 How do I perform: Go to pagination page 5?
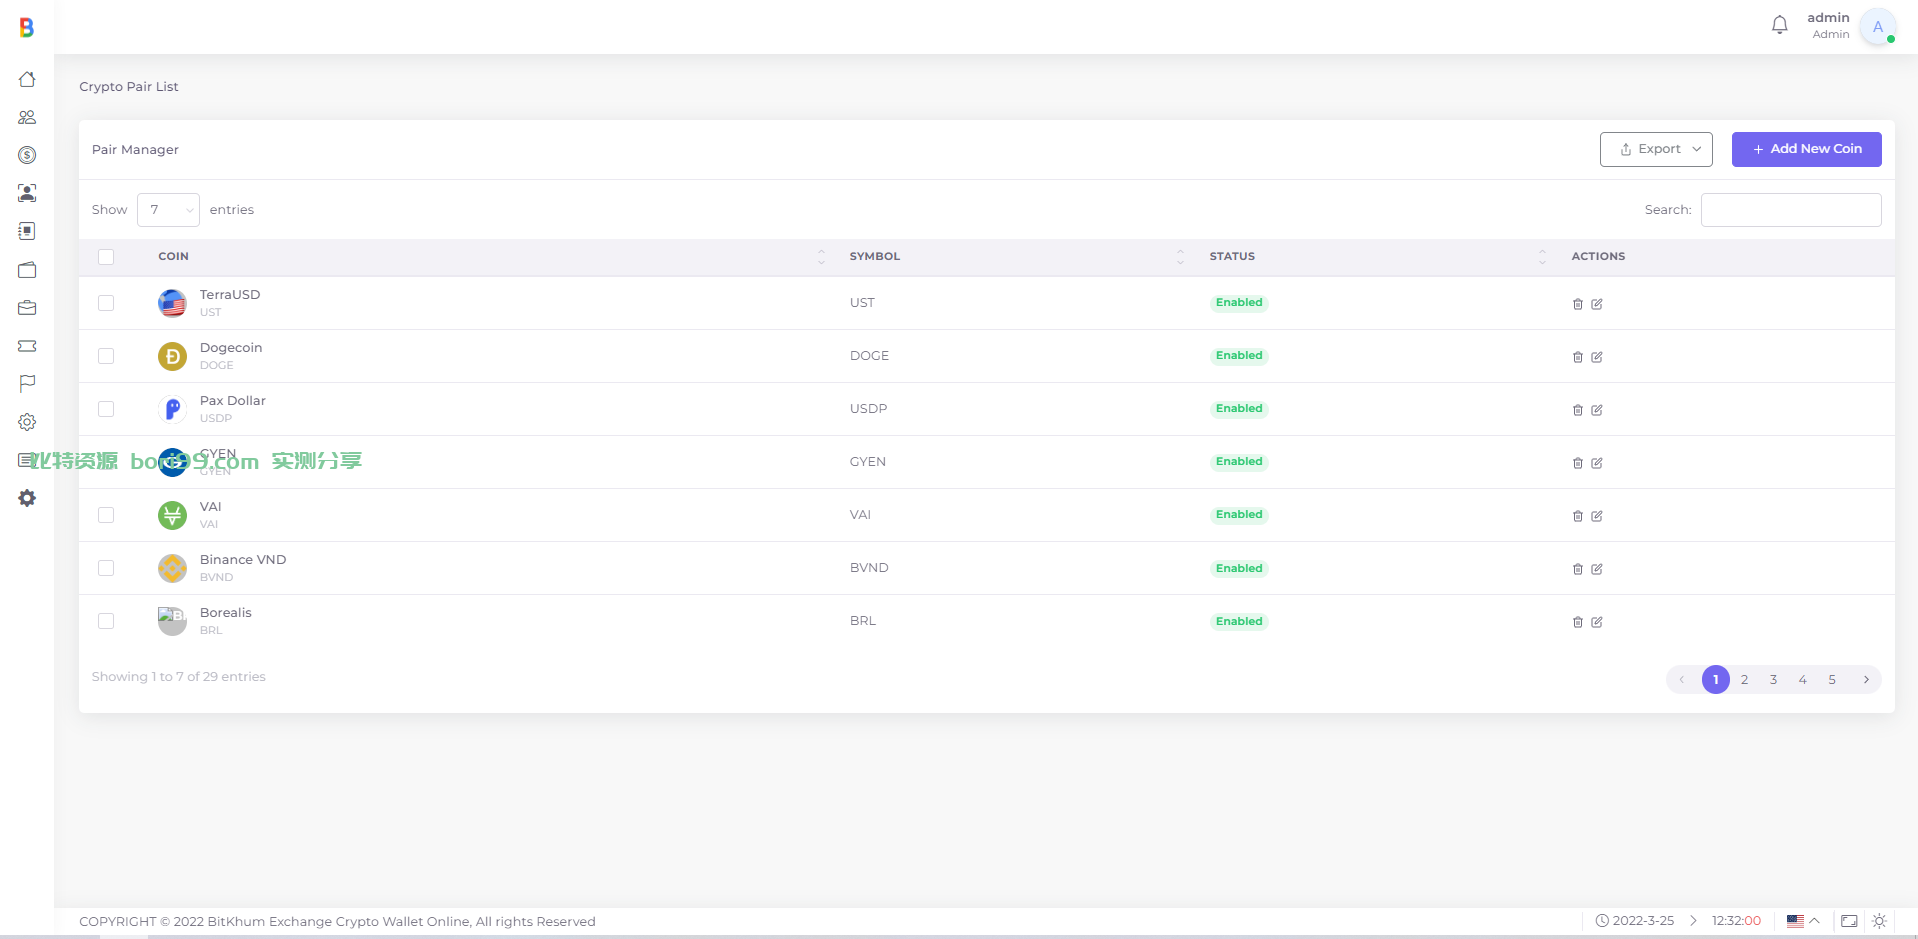click(1832, 680)
